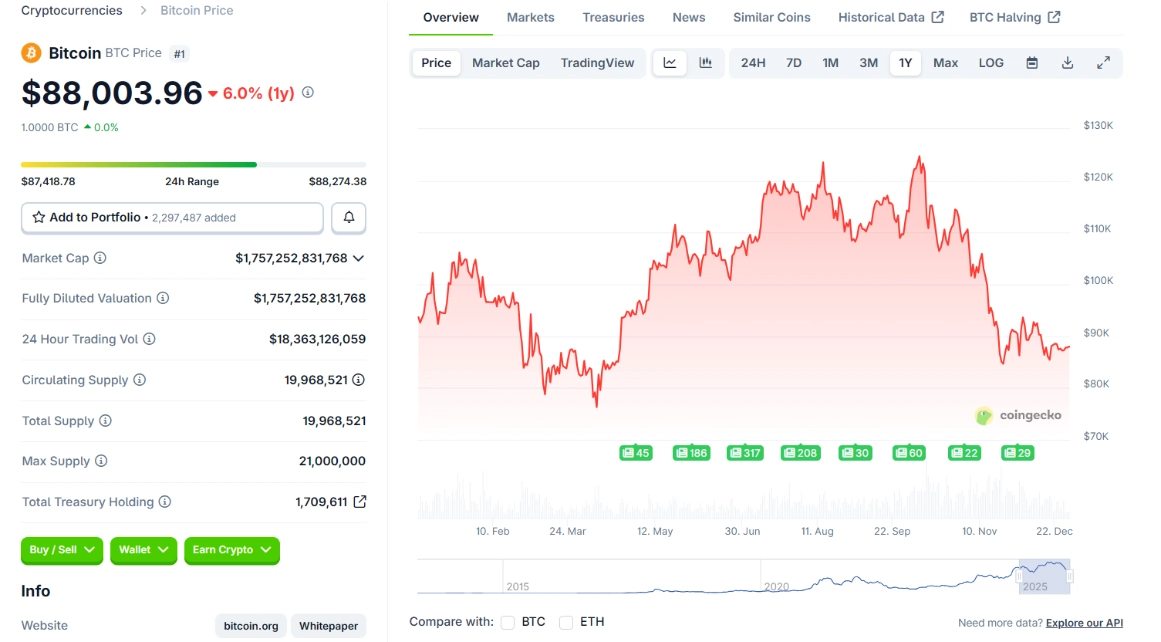Select the TradingView chart tab
This screenshot has height=642, width=1161.
(597, 62)
